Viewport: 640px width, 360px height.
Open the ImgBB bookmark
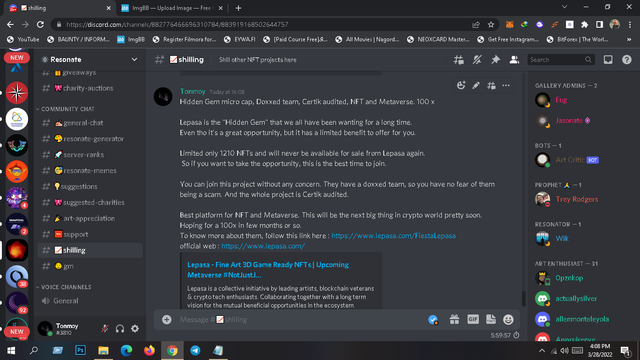(131, 39)
